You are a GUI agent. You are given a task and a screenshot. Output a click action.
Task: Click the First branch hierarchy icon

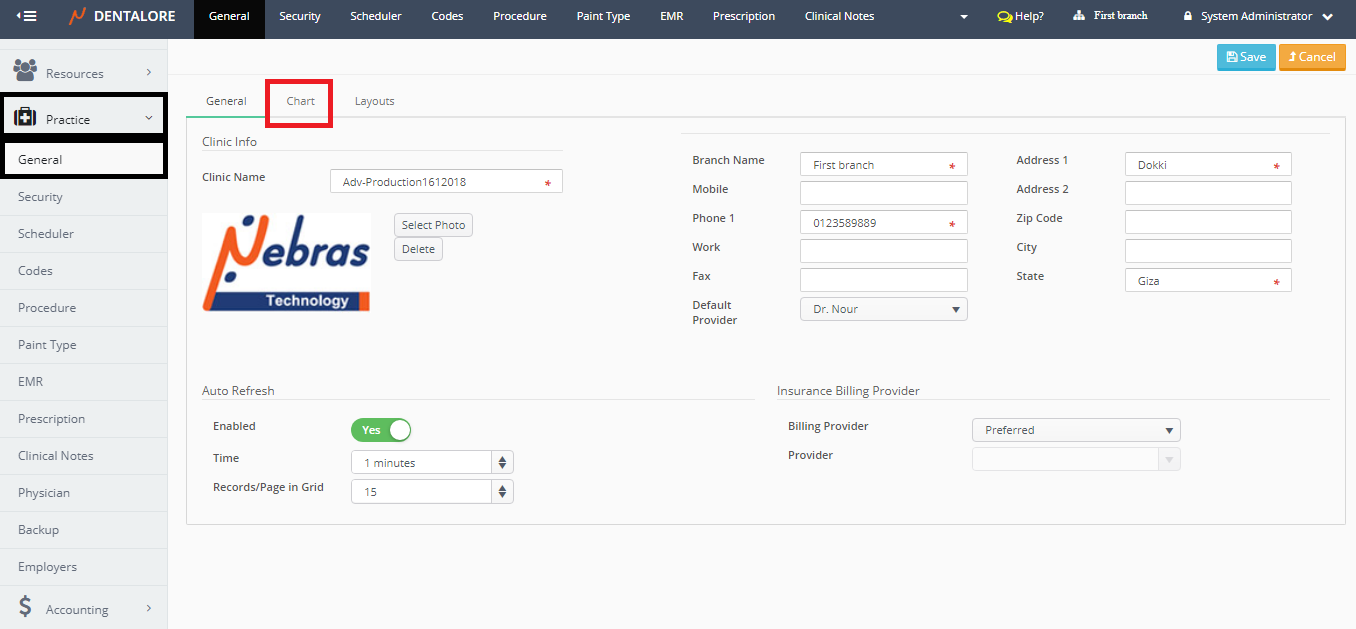click(x=1079, y=16)
